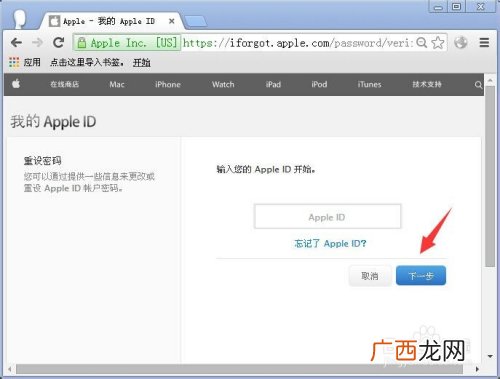Open Watch in Apple navigation
The image size is (500, 379).
pyautogui.click(x=223, y=84)
